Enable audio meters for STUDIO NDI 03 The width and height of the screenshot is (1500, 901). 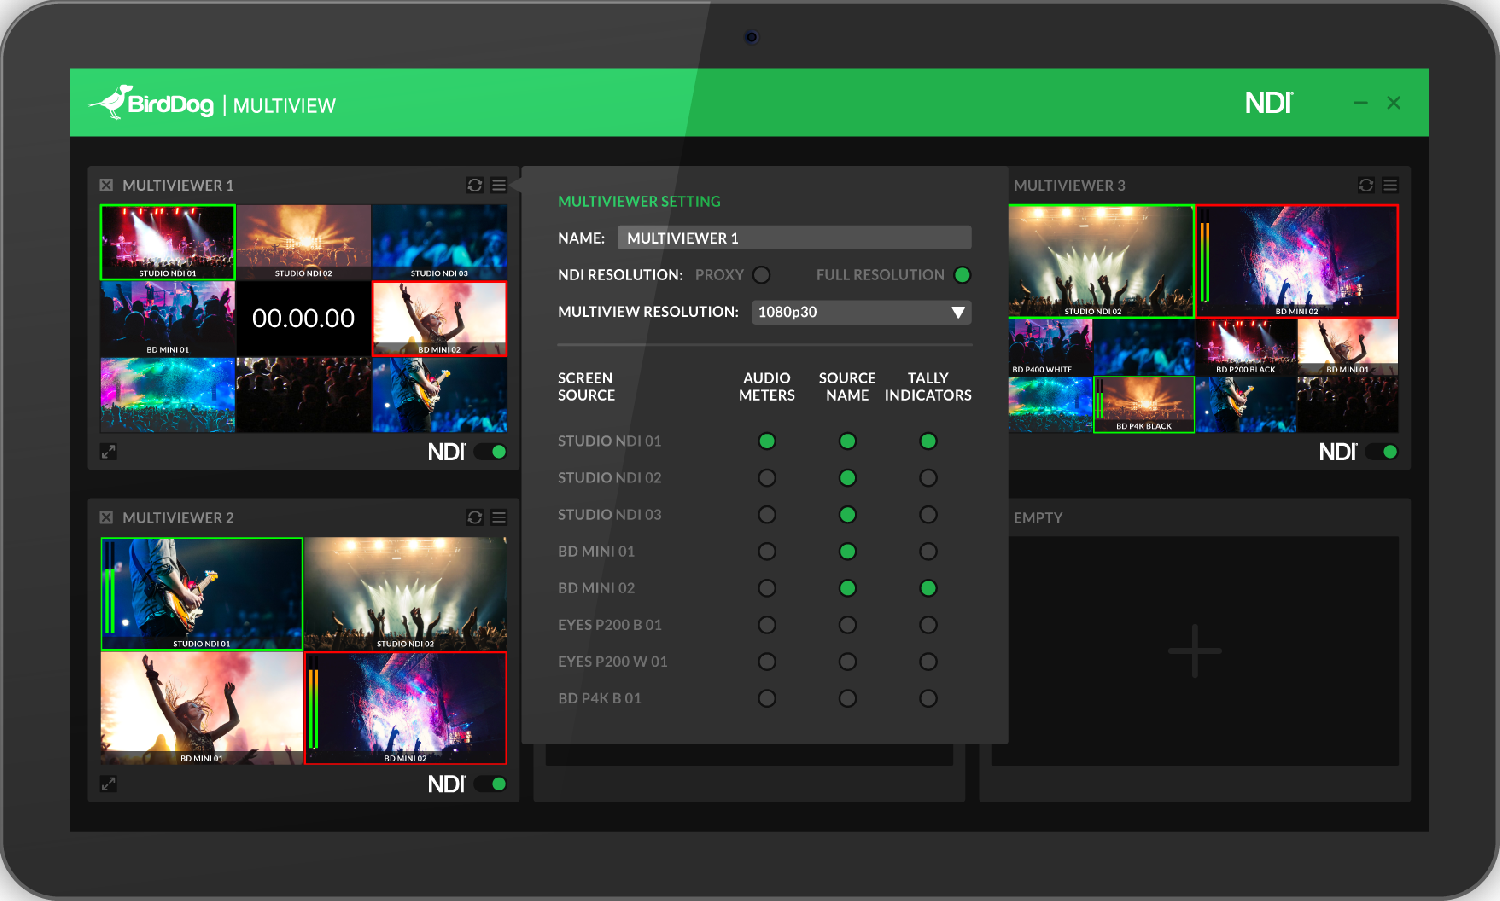[767, 515]
